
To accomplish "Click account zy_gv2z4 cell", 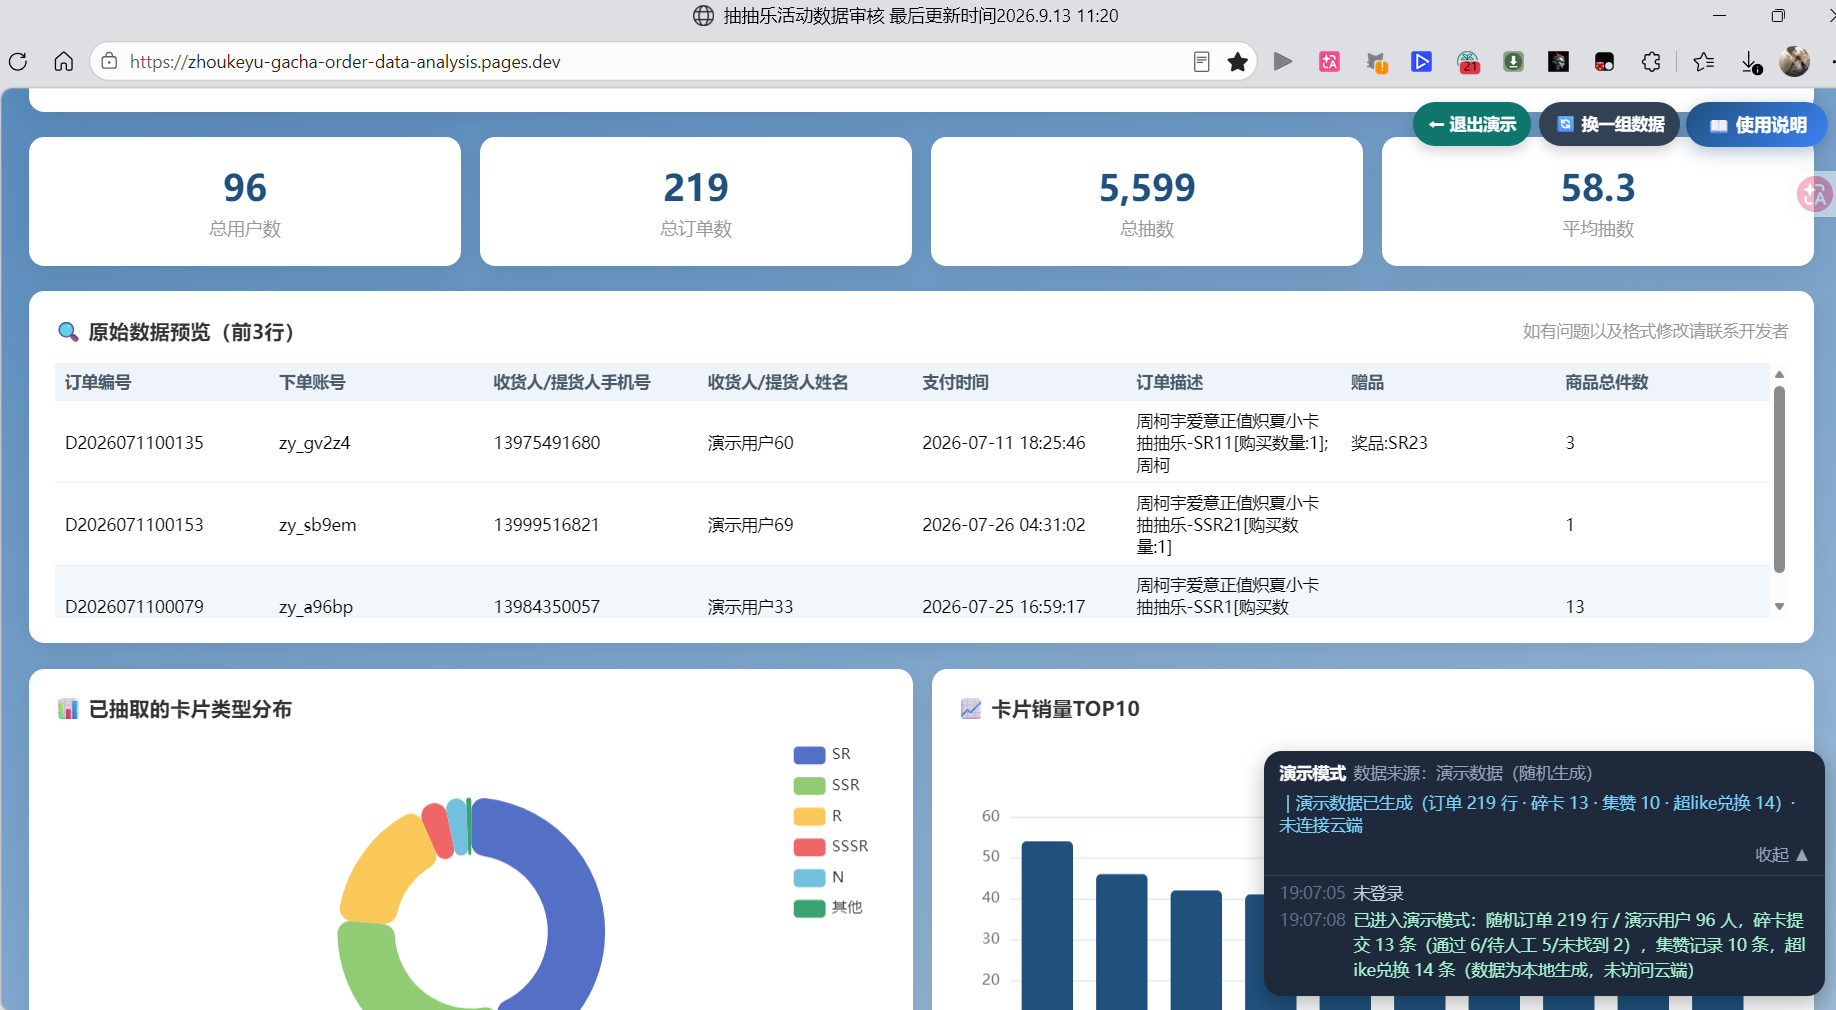I will [315, 443].
